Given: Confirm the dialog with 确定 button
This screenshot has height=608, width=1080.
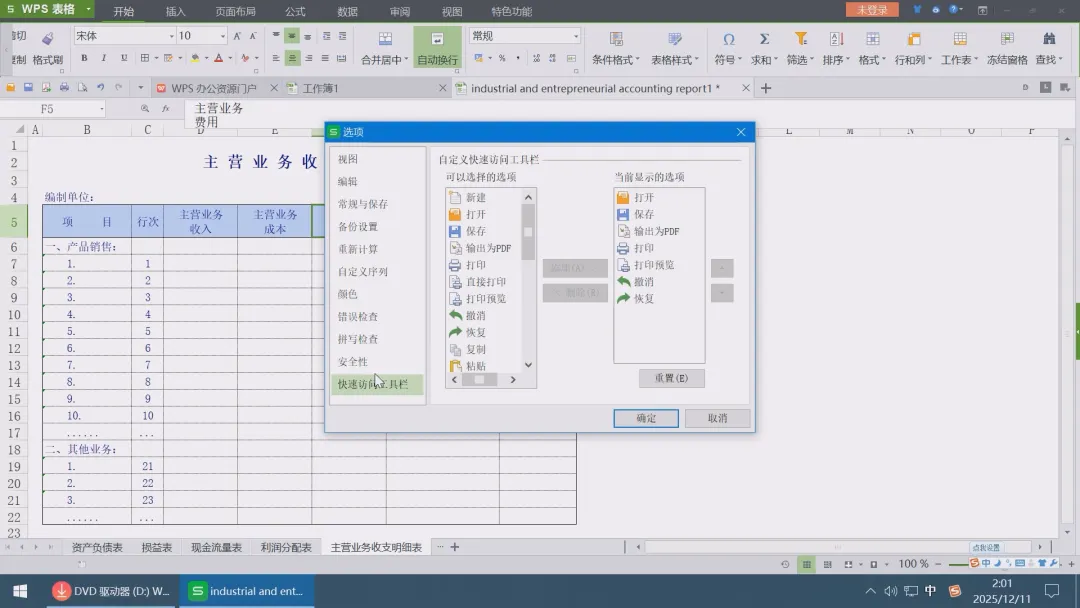Looking at the screenshot, I should pyautogui.click(x=646, y=418).
